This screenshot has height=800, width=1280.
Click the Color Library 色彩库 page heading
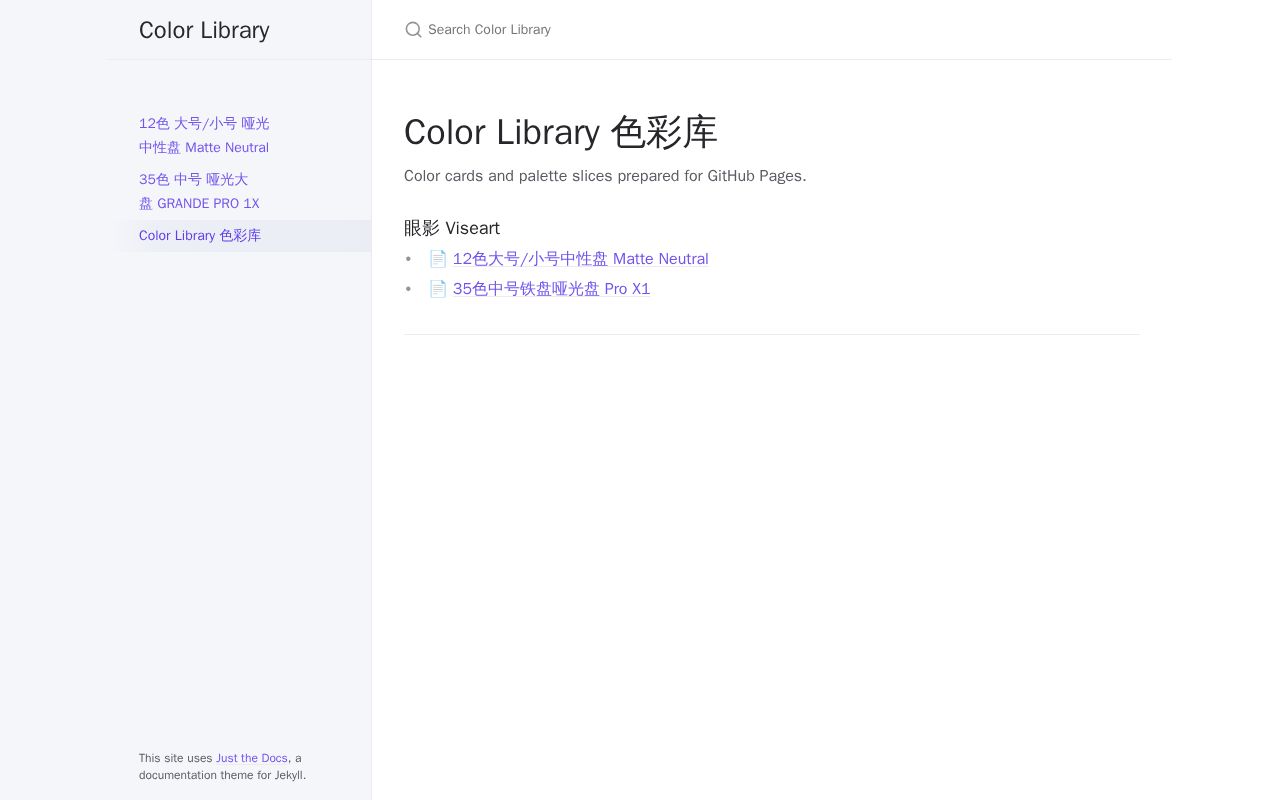click(x=561, y=132)
